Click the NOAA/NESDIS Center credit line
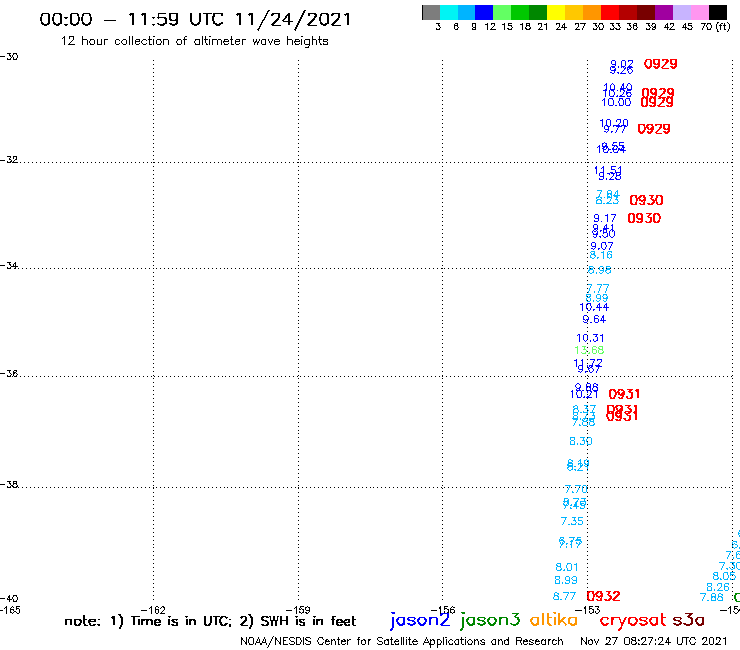 [x=402, y=641]
